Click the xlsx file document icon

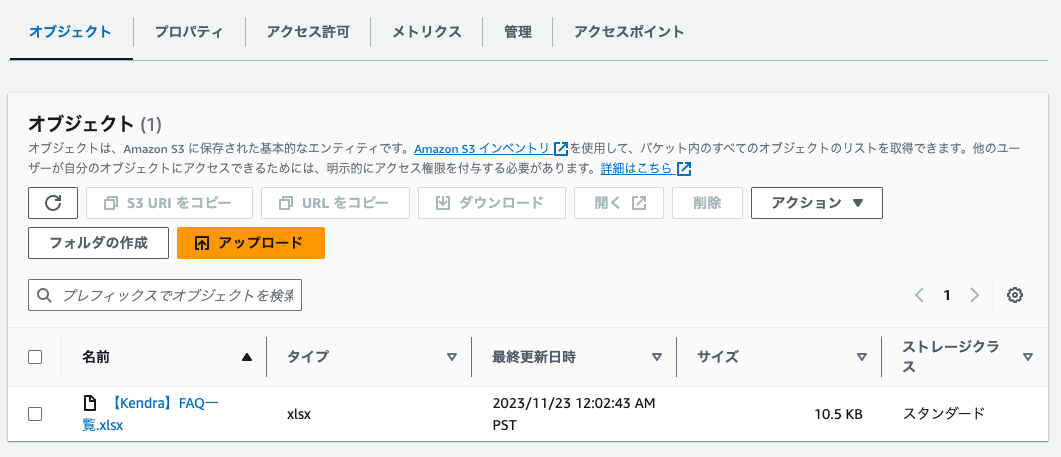pos(90,403)
